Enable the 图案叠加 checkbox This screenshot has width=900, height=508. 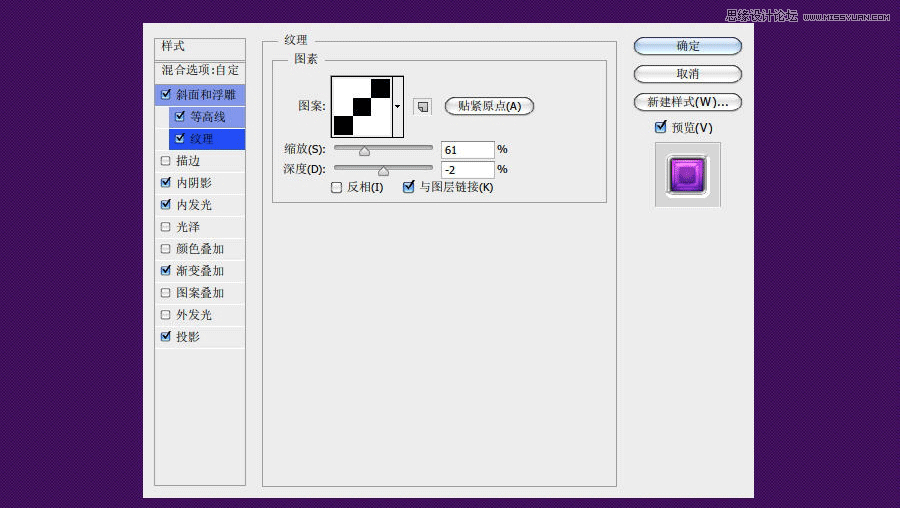166,293
